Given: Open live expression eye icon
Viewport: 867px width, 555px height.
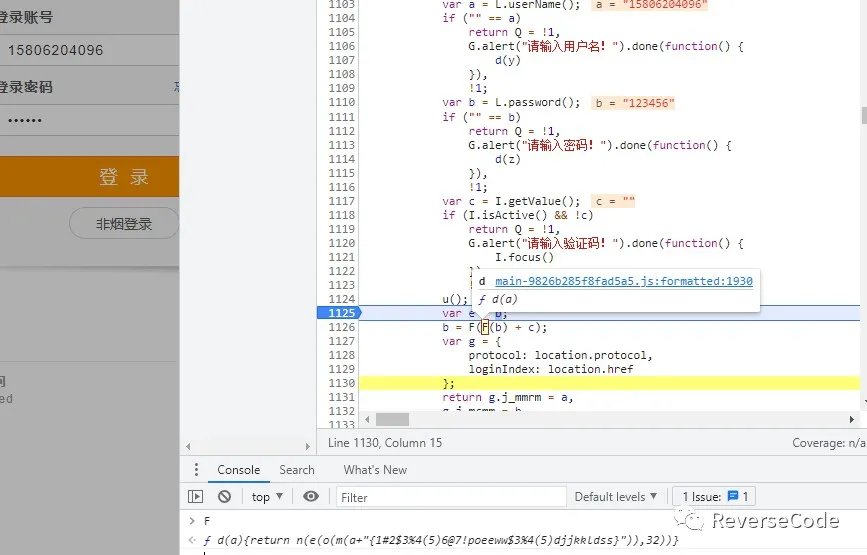Looking at the screenshot, I should [311, 496].
